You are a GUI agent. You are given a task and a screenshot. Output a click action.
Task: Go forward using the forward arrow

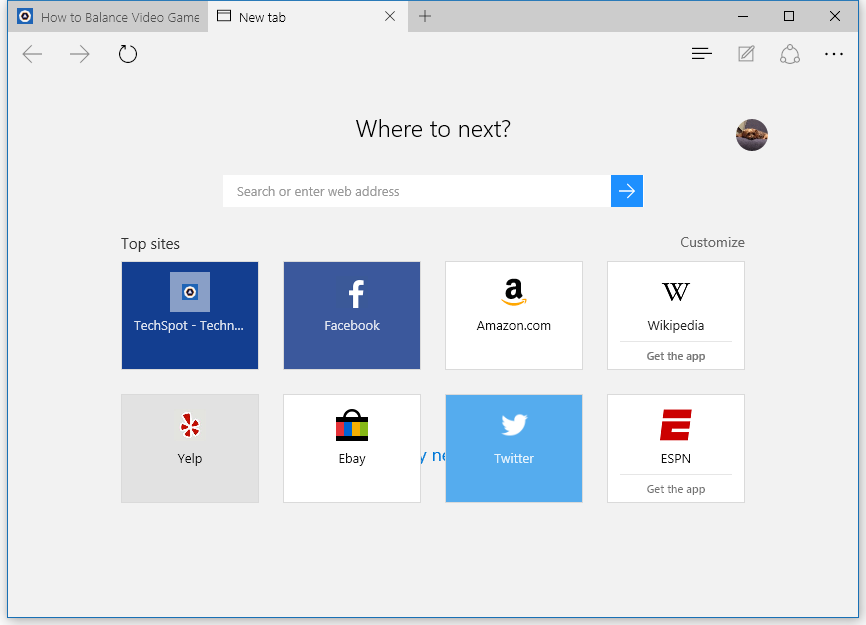[x=80, y=54]
